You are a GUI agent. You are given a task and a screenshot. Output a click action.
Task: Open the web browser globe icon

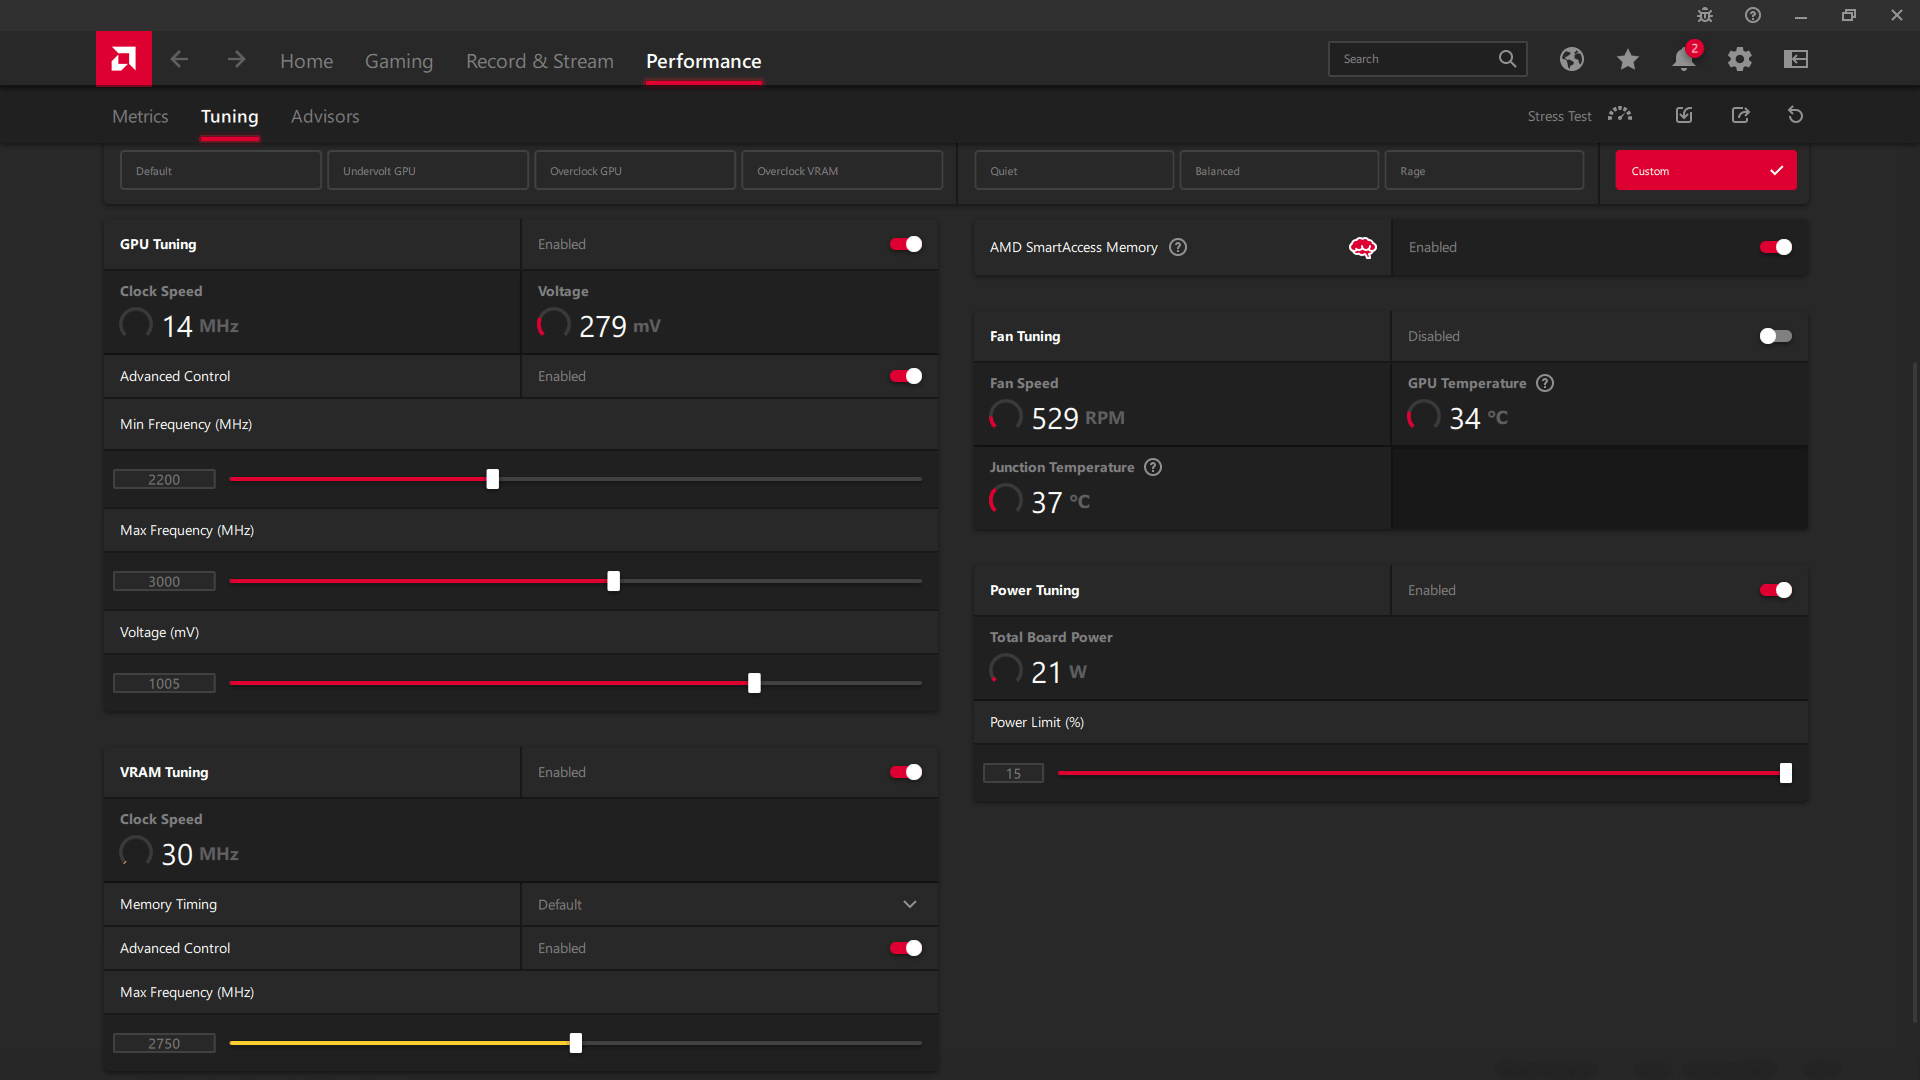(1572, 59)
